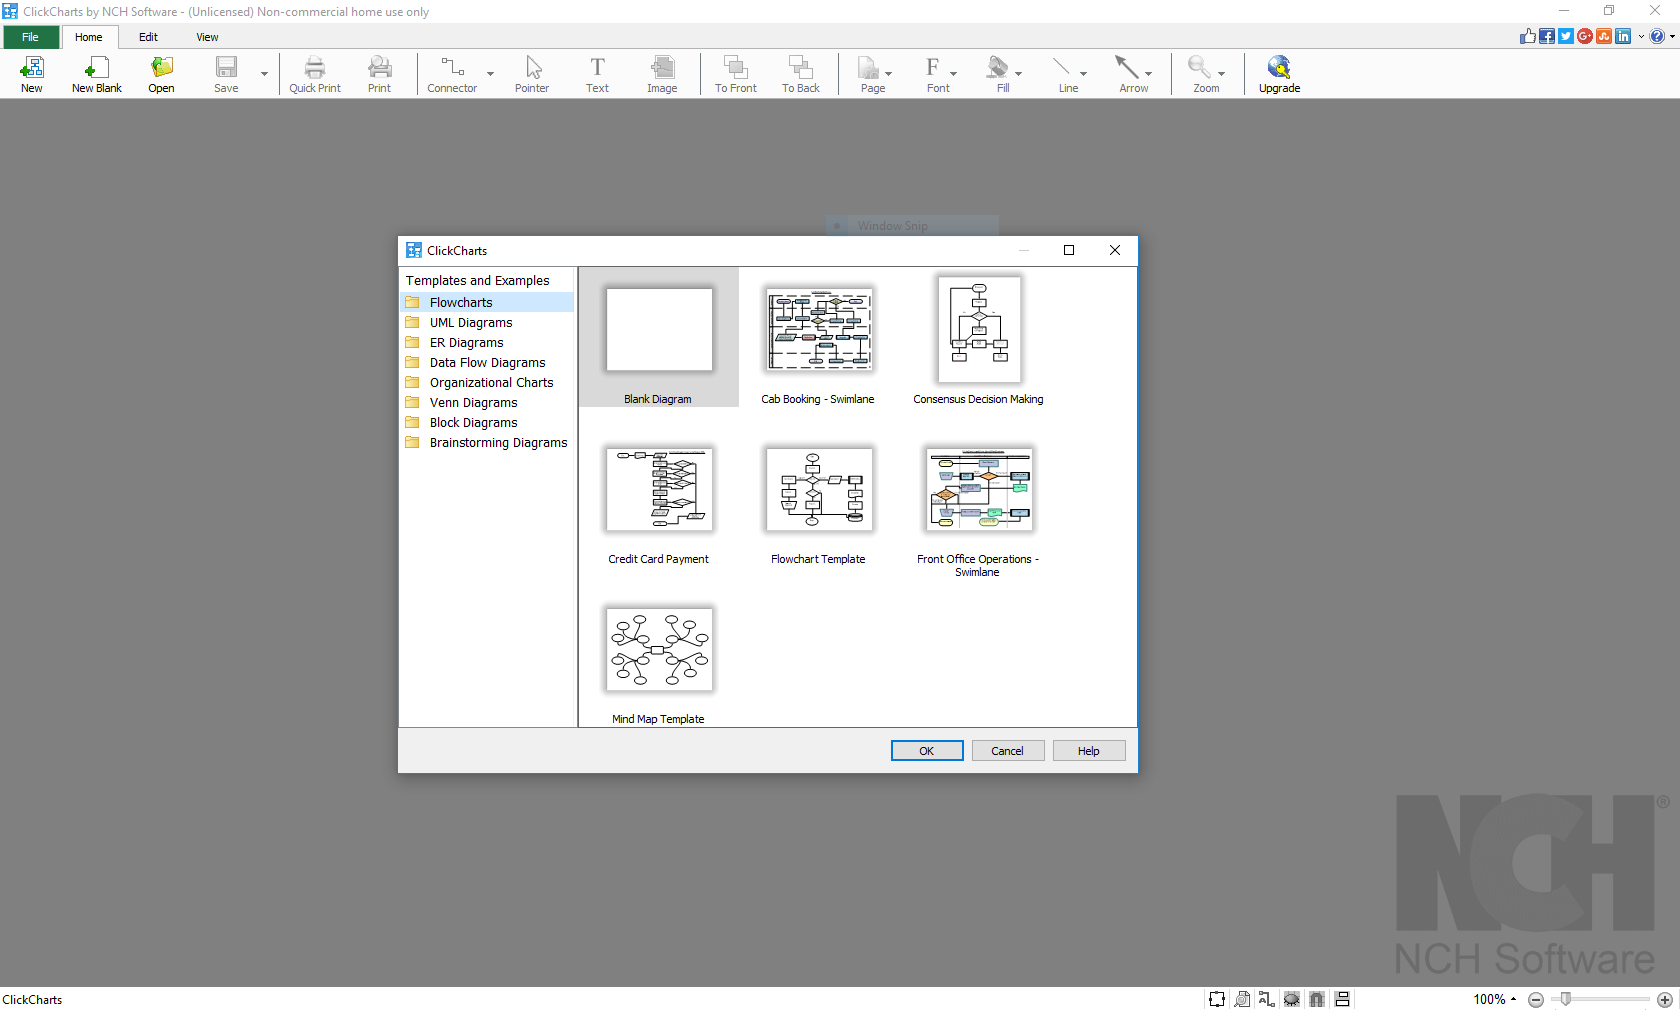Open the View menu
The width and height of the screenshot is (1680, 1010).
tap(206, 37)
